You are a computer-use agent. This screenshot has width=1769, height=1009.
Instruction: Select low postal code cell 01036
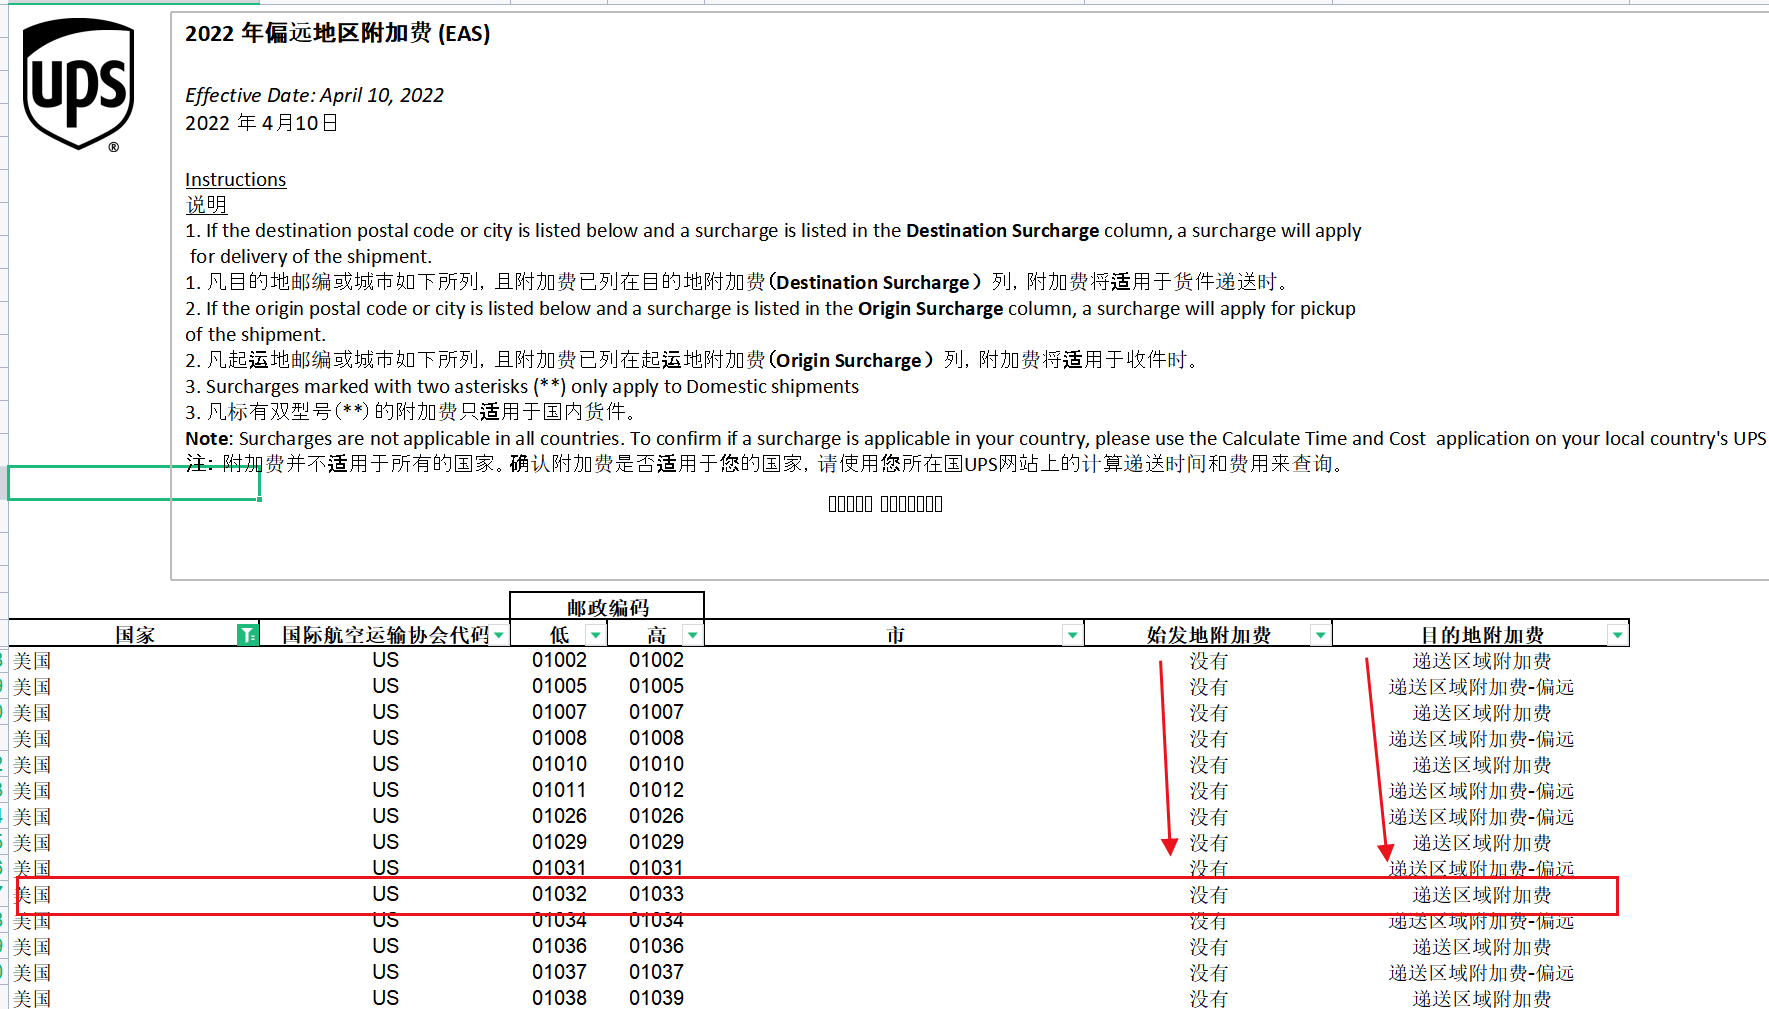pos(559,946)
